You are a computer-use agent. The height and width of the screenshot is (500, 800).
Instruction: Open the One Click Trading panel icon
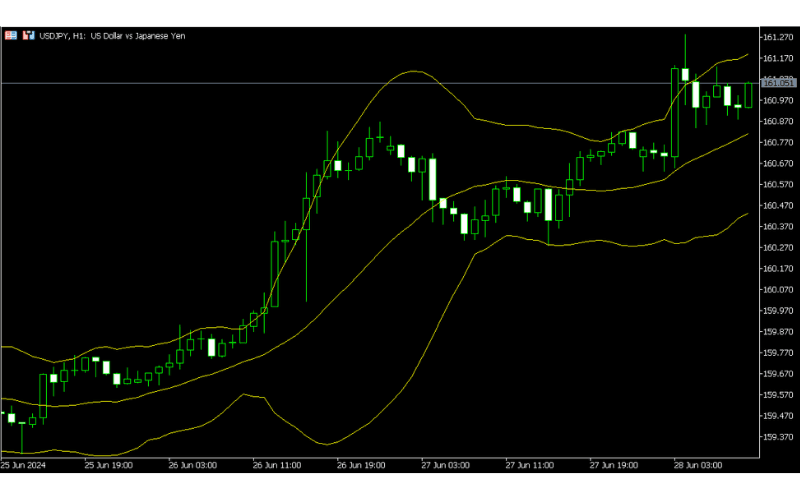tap(11, 36)
